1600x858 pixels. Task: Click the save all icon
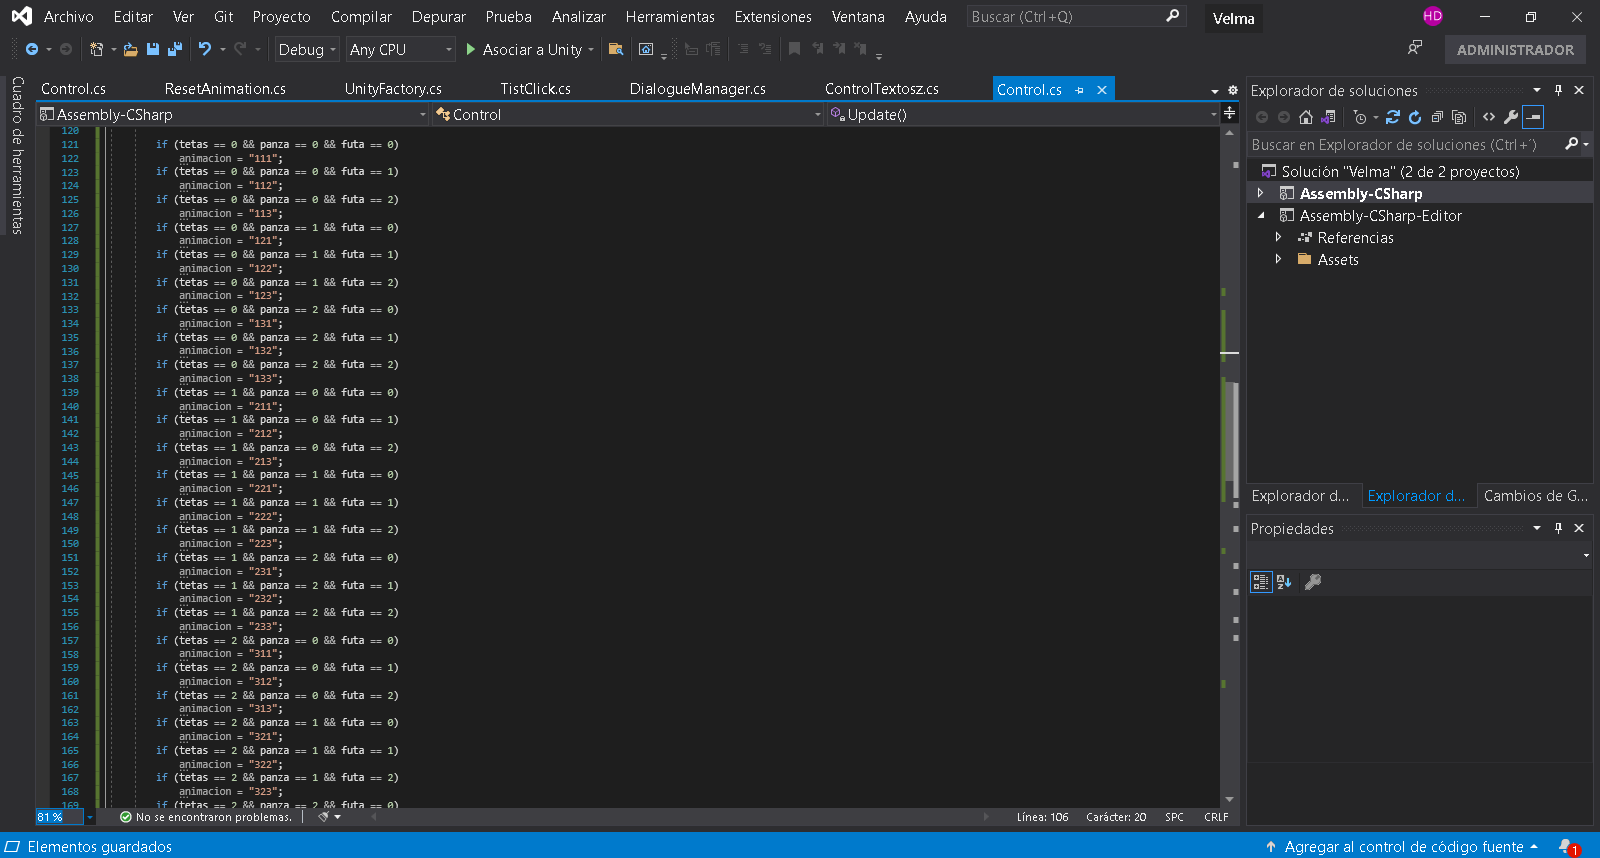[175, 49]
